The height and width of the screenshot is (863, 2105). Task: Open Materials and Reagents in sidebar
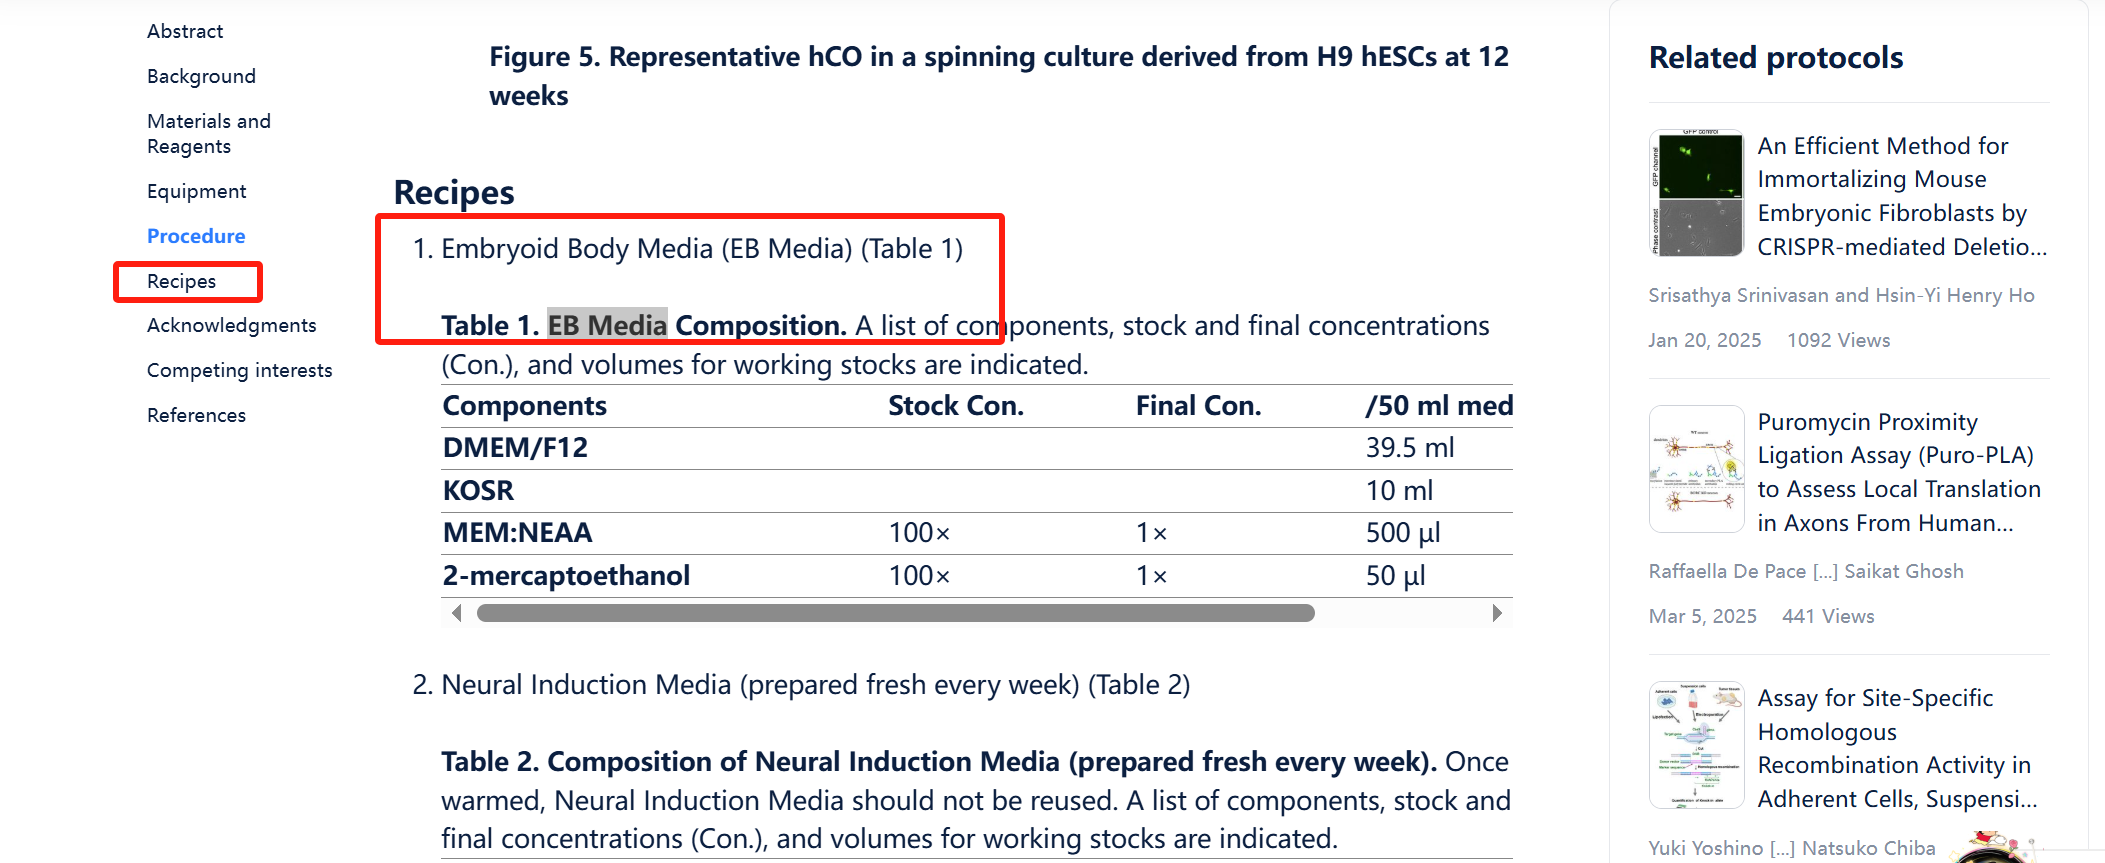click(209, 133)
